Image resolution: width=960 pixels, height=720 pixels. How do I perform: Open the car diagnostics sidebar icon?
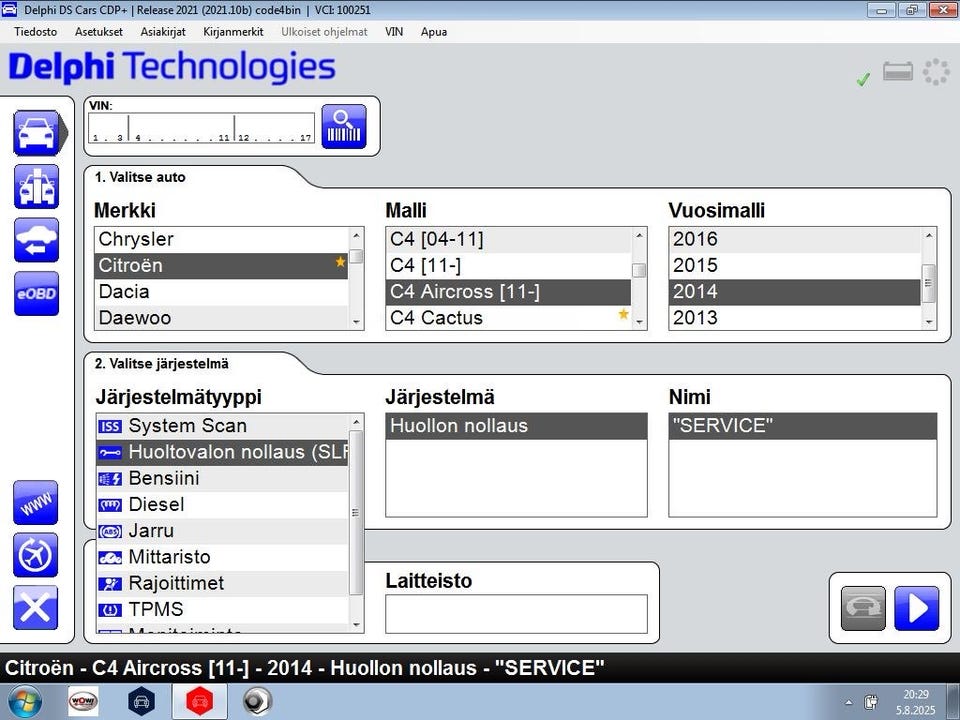pos(37,133)
